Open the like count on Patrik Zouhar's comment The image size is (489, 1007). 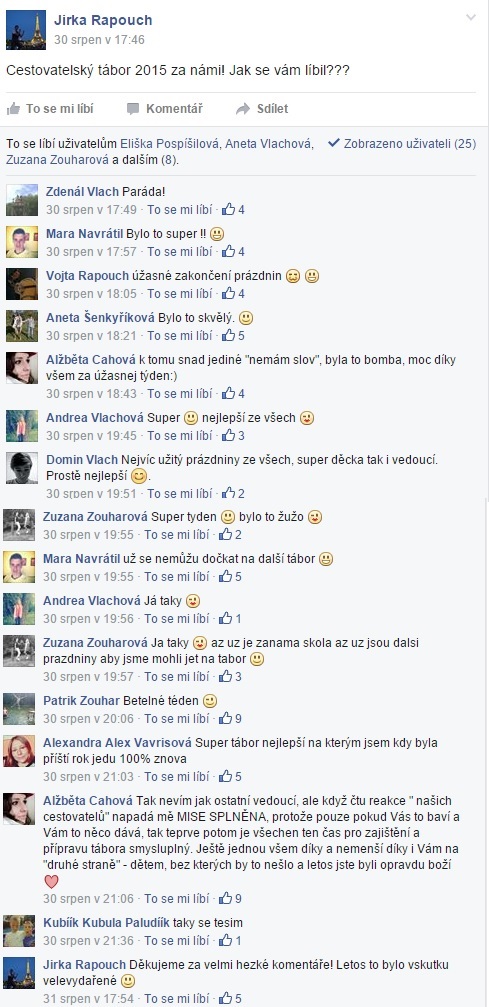tap(230, 719)
